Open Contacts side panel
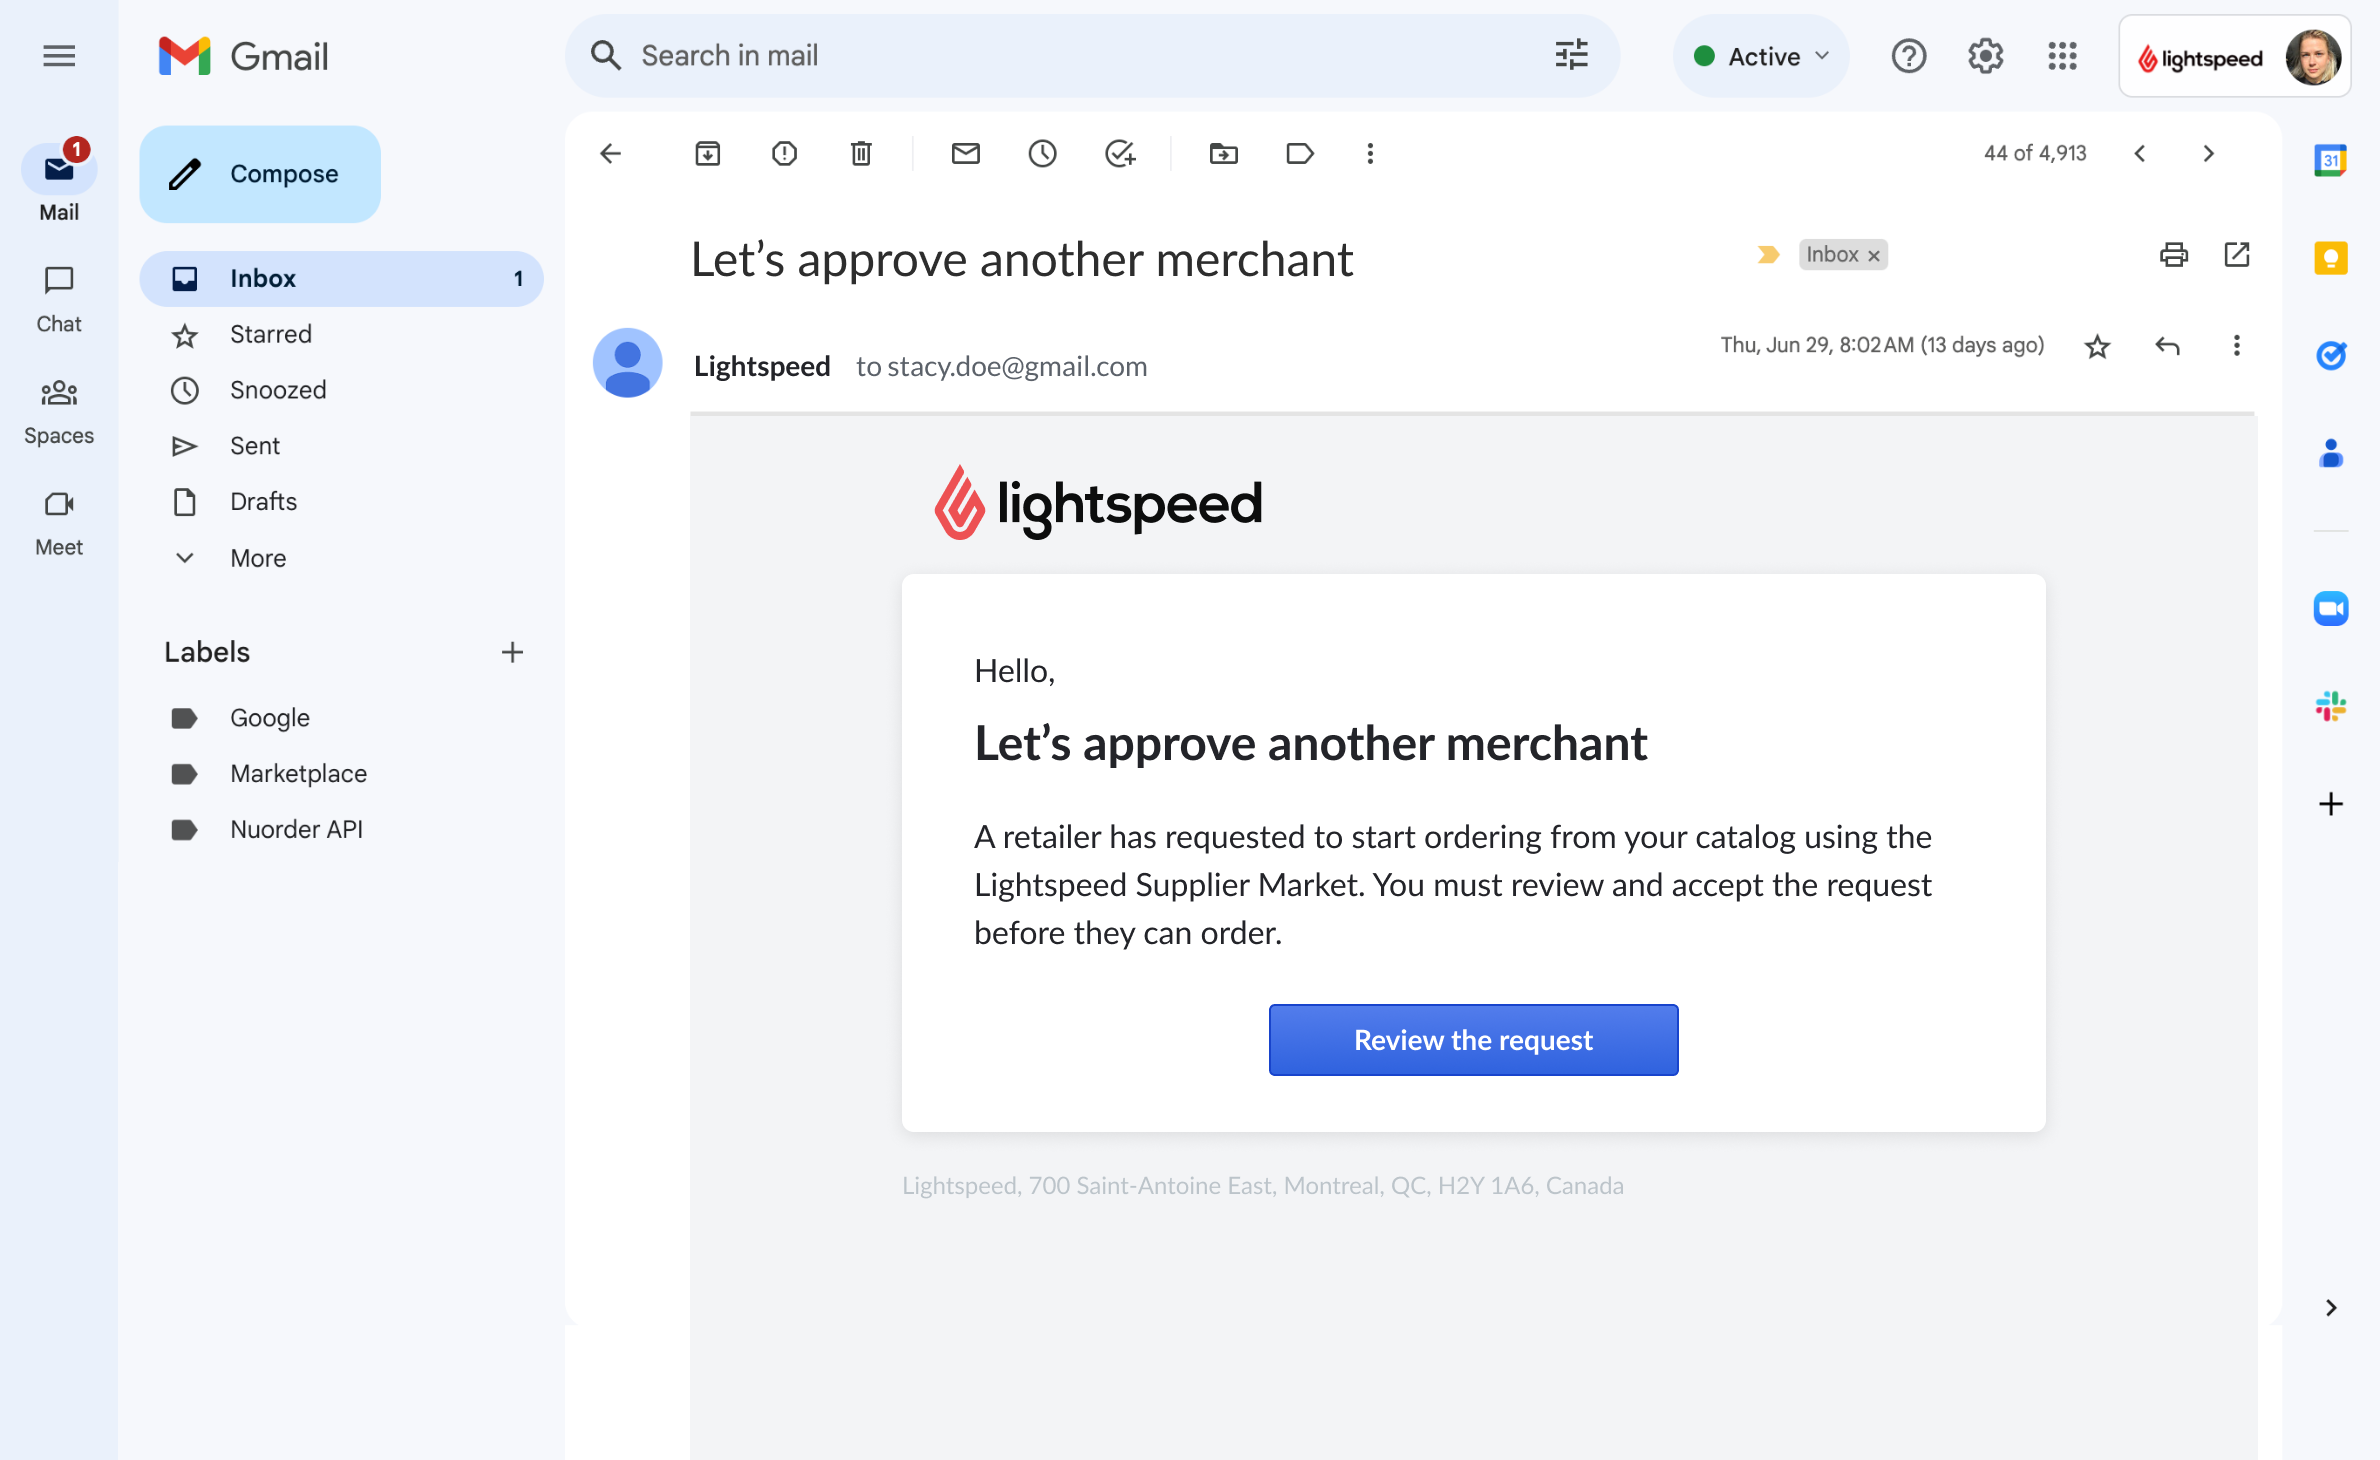The width and height of the screenshot is (2380, 1460). tap(2330, 454)
